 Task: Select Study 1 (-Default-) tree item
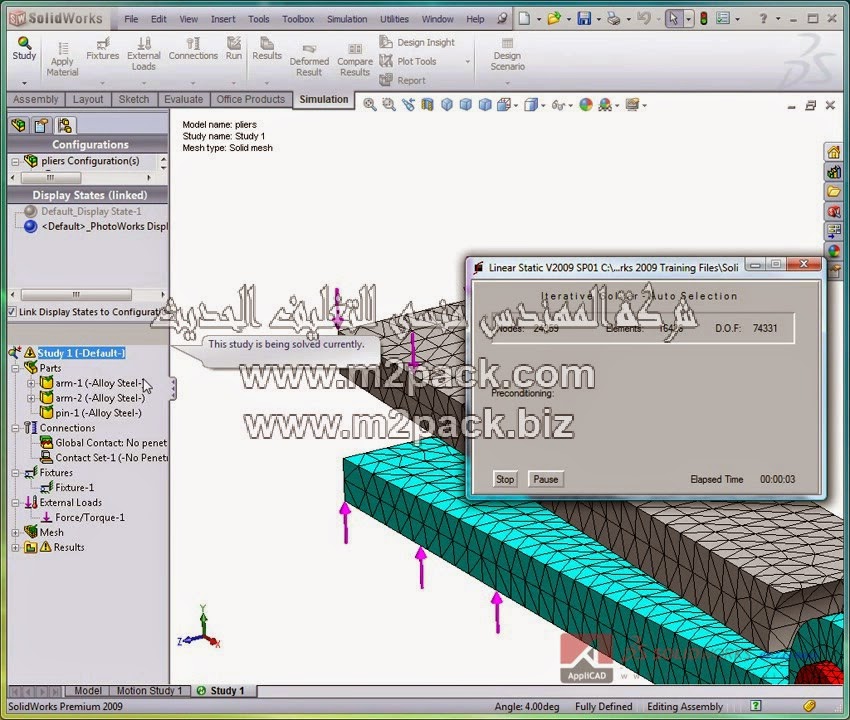coord(81,353)
